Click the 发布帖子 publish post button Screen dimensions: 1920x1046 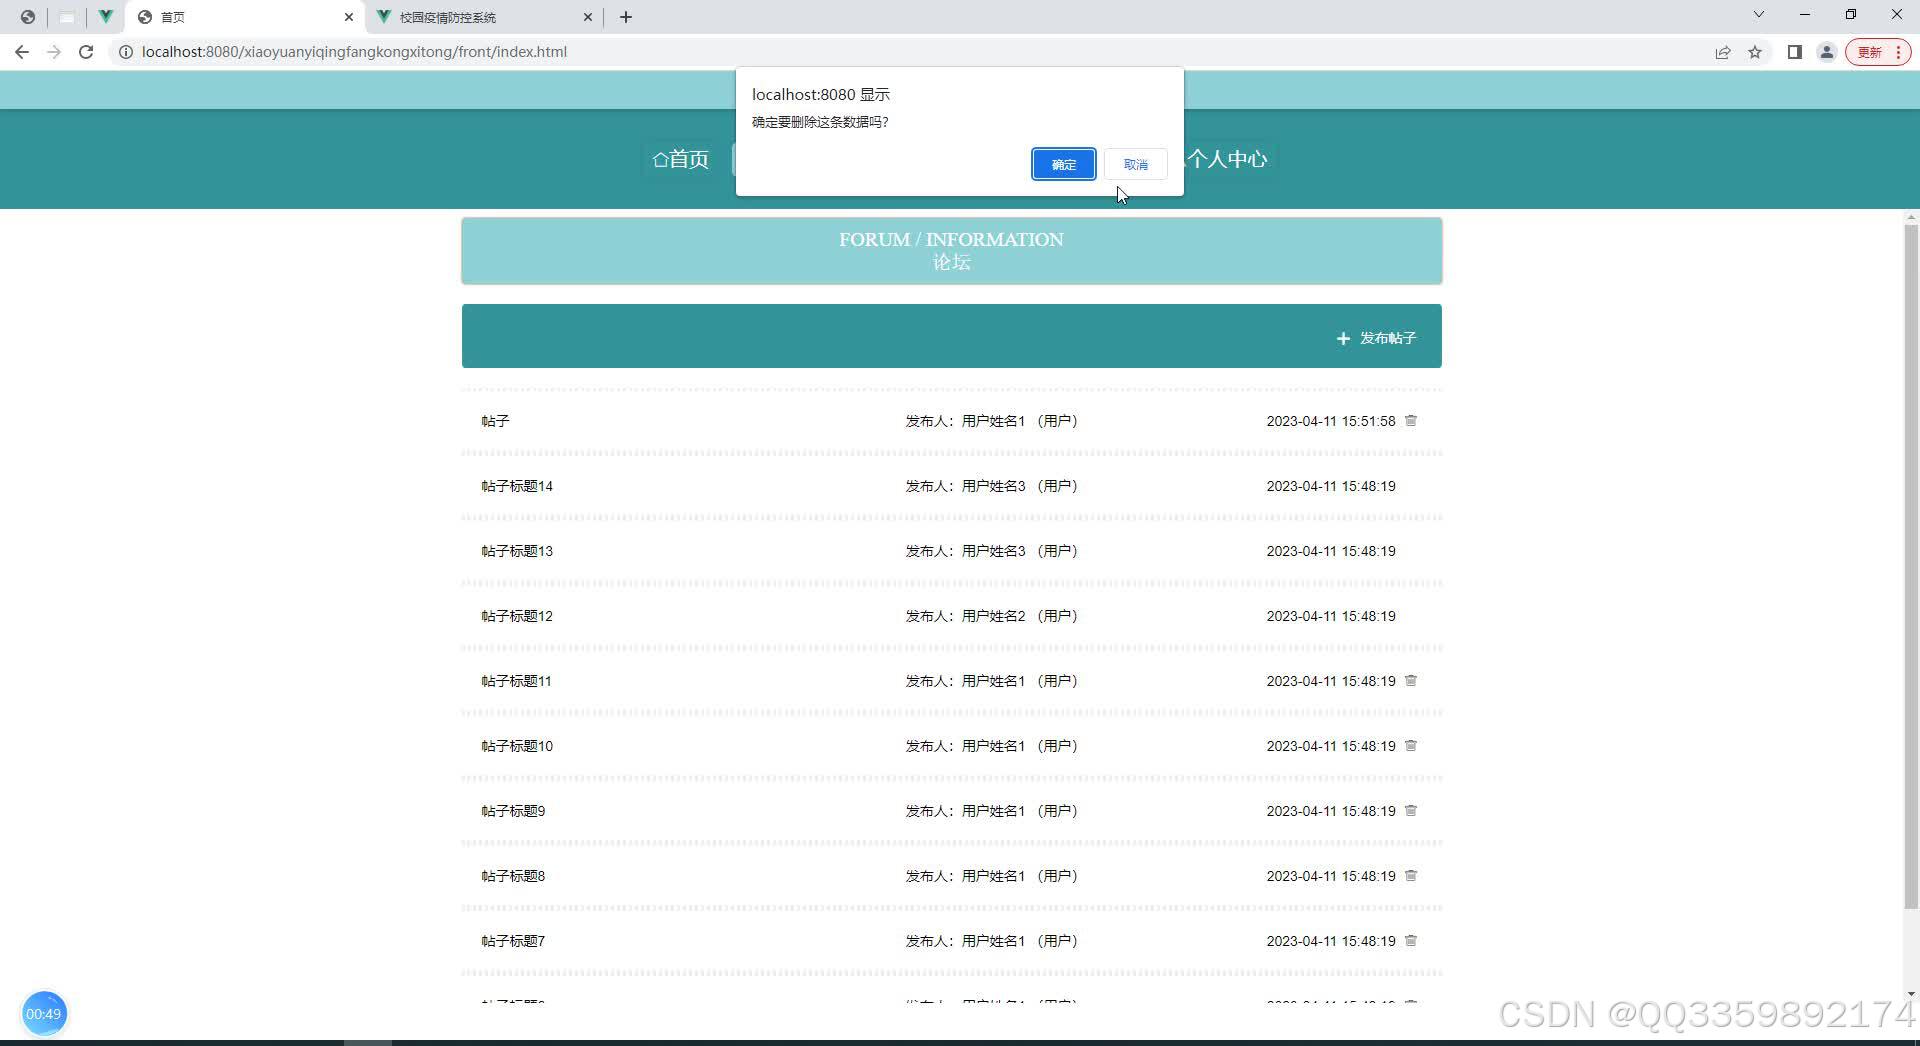point(1376,338)
